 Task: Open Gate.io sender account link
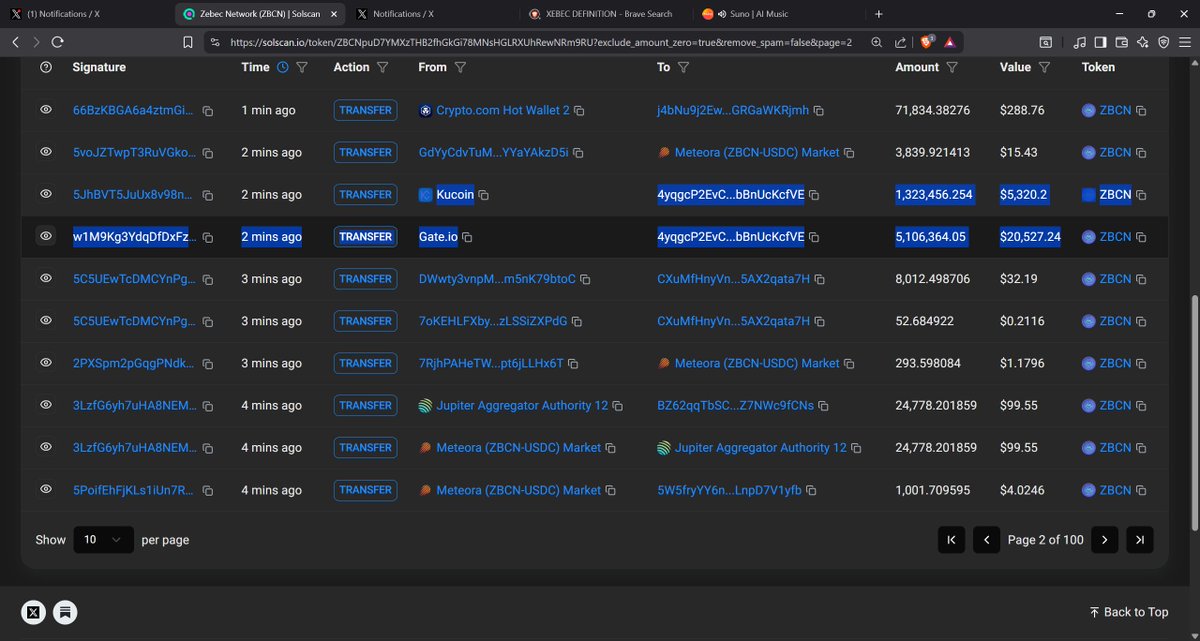click(438, 237)
